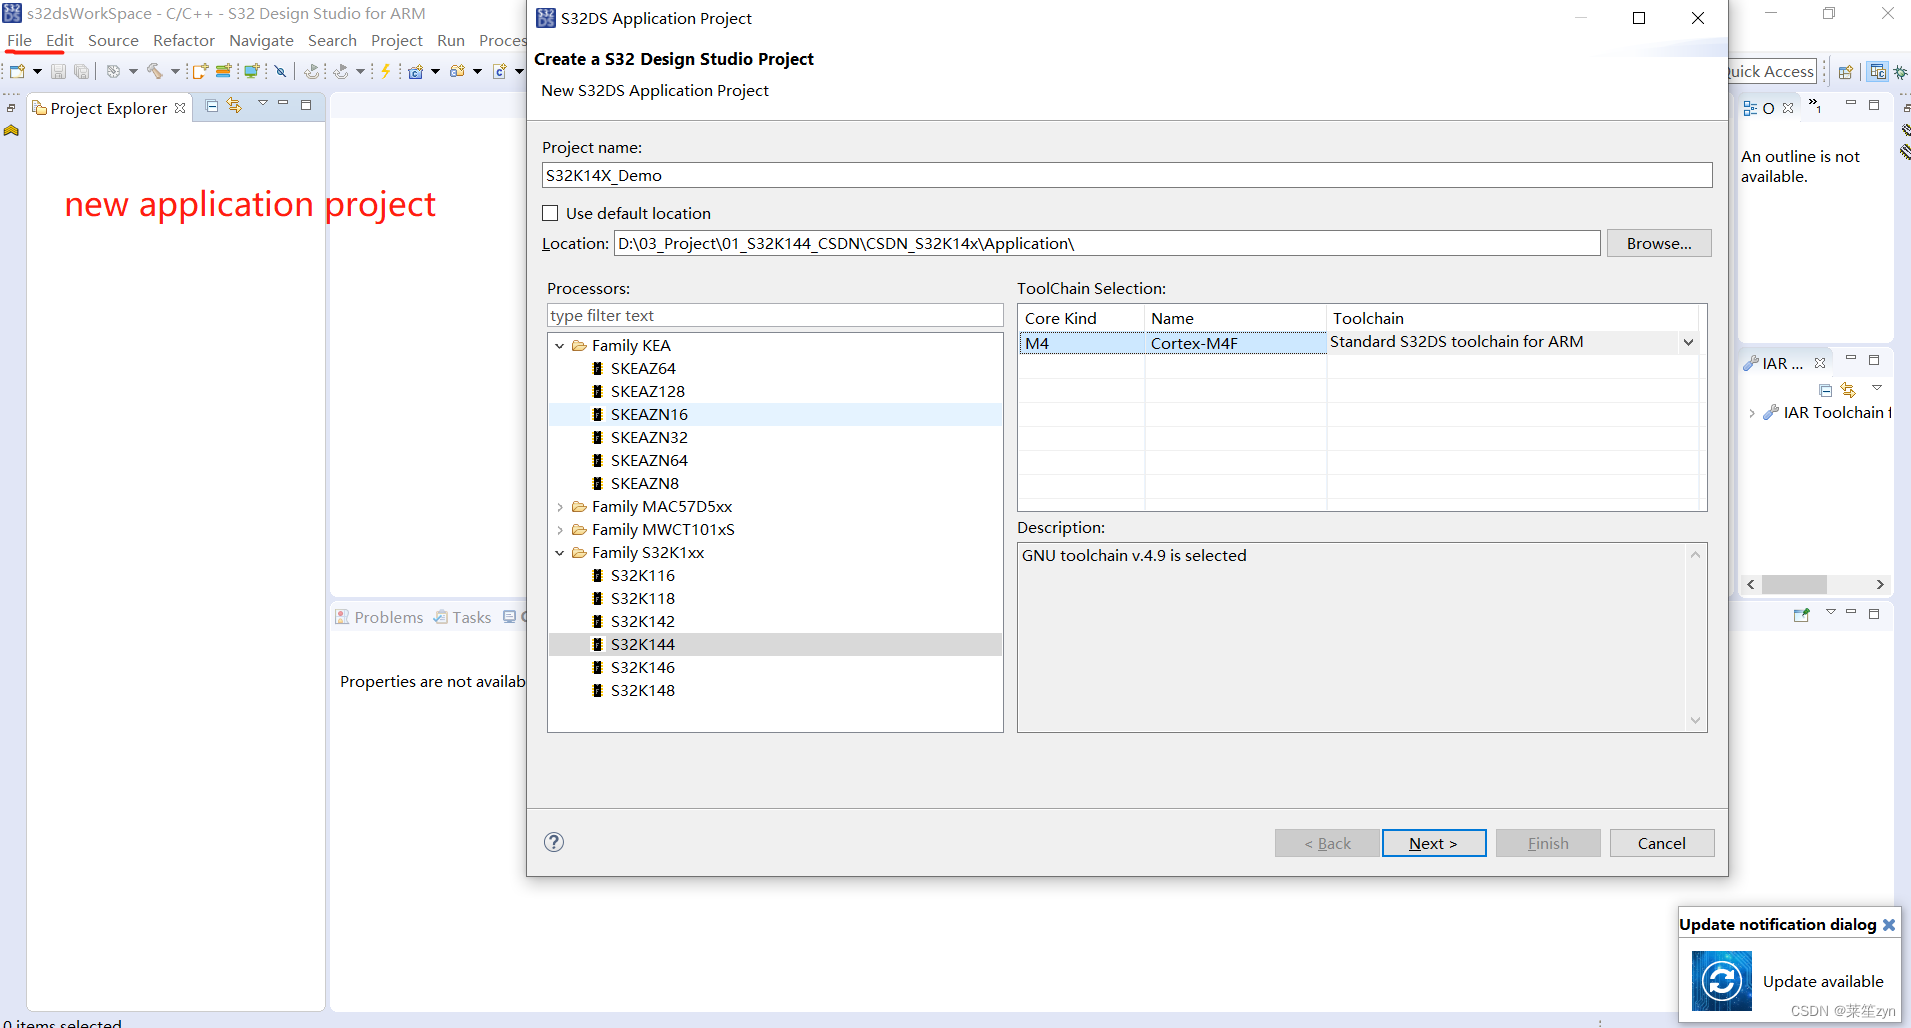Click the Browse... button

1658,243
